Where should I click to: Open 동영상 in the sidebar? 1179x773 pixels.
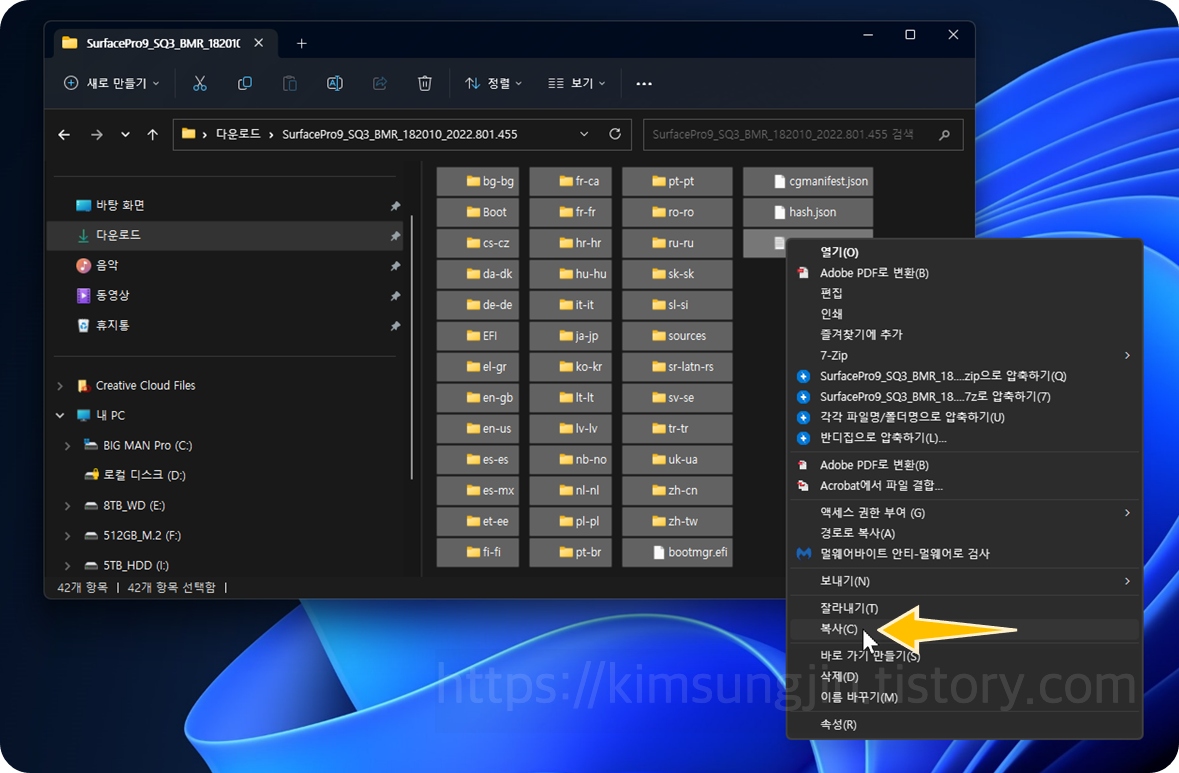pyautogui.click(x=225, y=296)
